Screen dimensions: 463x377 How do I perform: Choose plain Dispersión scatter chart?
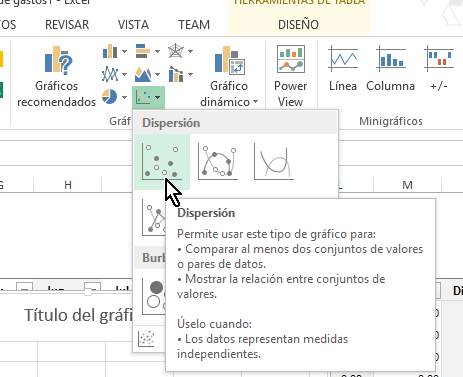point(162,162)
